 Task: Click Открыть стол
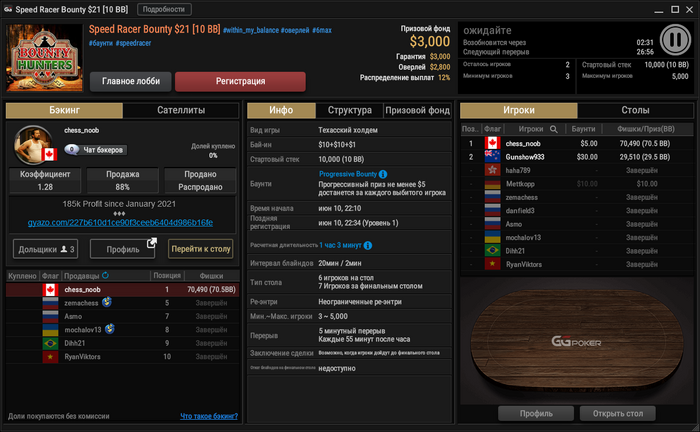pos(618,414)
